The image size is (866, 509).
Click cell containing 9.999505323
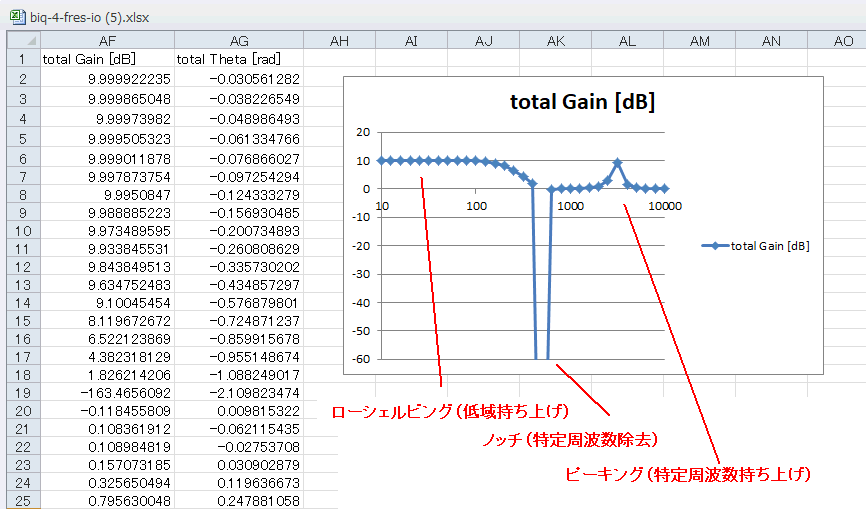pyautogui.click(x=107, y=139)
